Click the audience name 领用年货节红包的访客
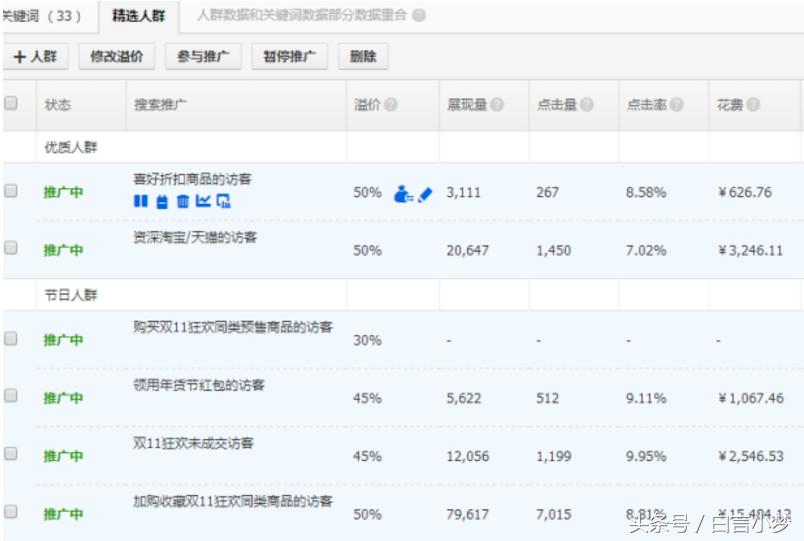 point(199,385)
